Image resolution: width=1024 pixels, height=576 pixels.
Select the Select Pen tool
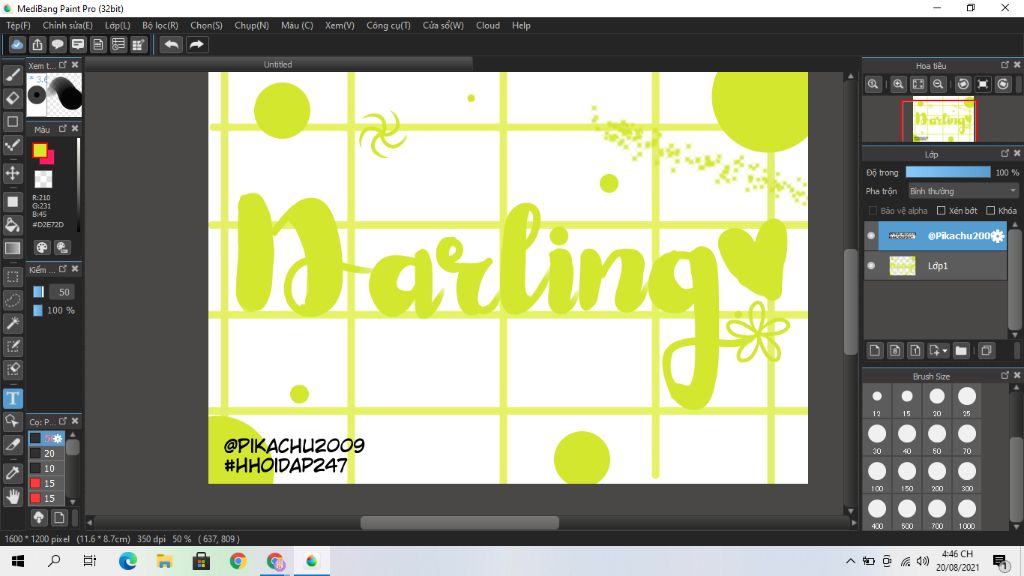(x=12, y=346)
